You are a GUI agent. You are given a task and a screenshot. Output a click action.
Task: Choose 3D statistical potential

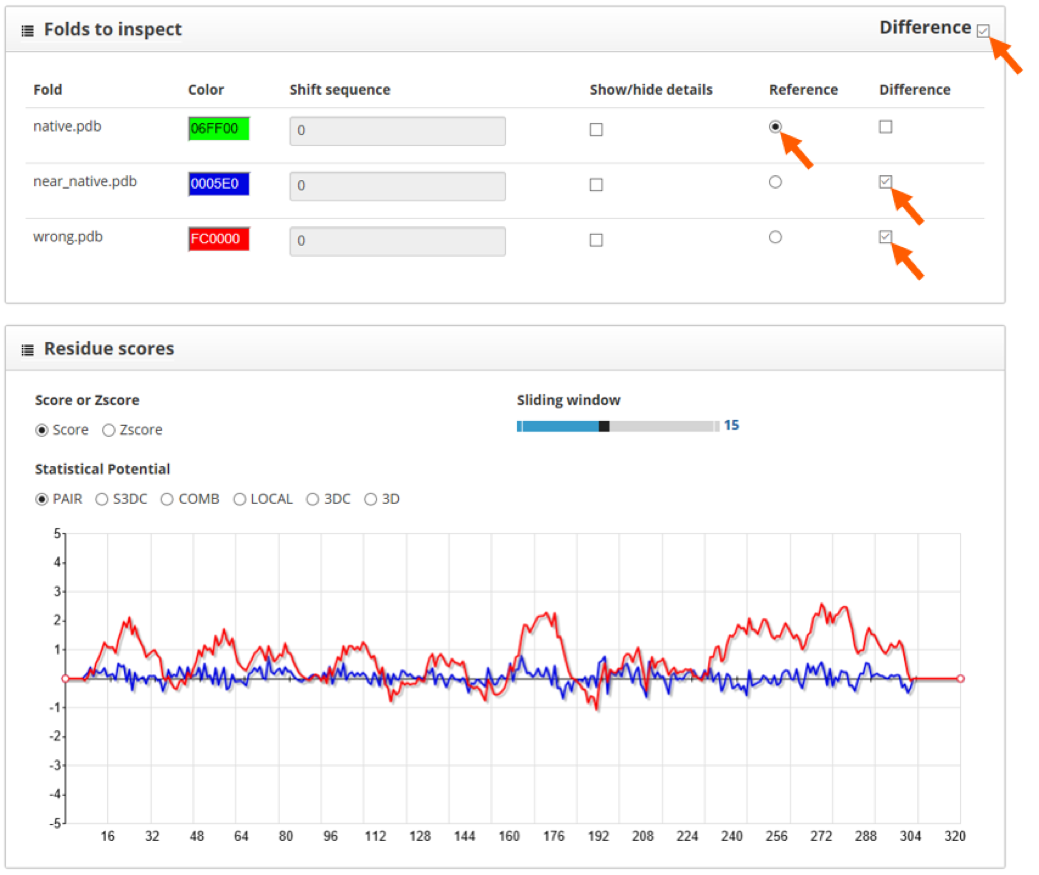[370, 499]
